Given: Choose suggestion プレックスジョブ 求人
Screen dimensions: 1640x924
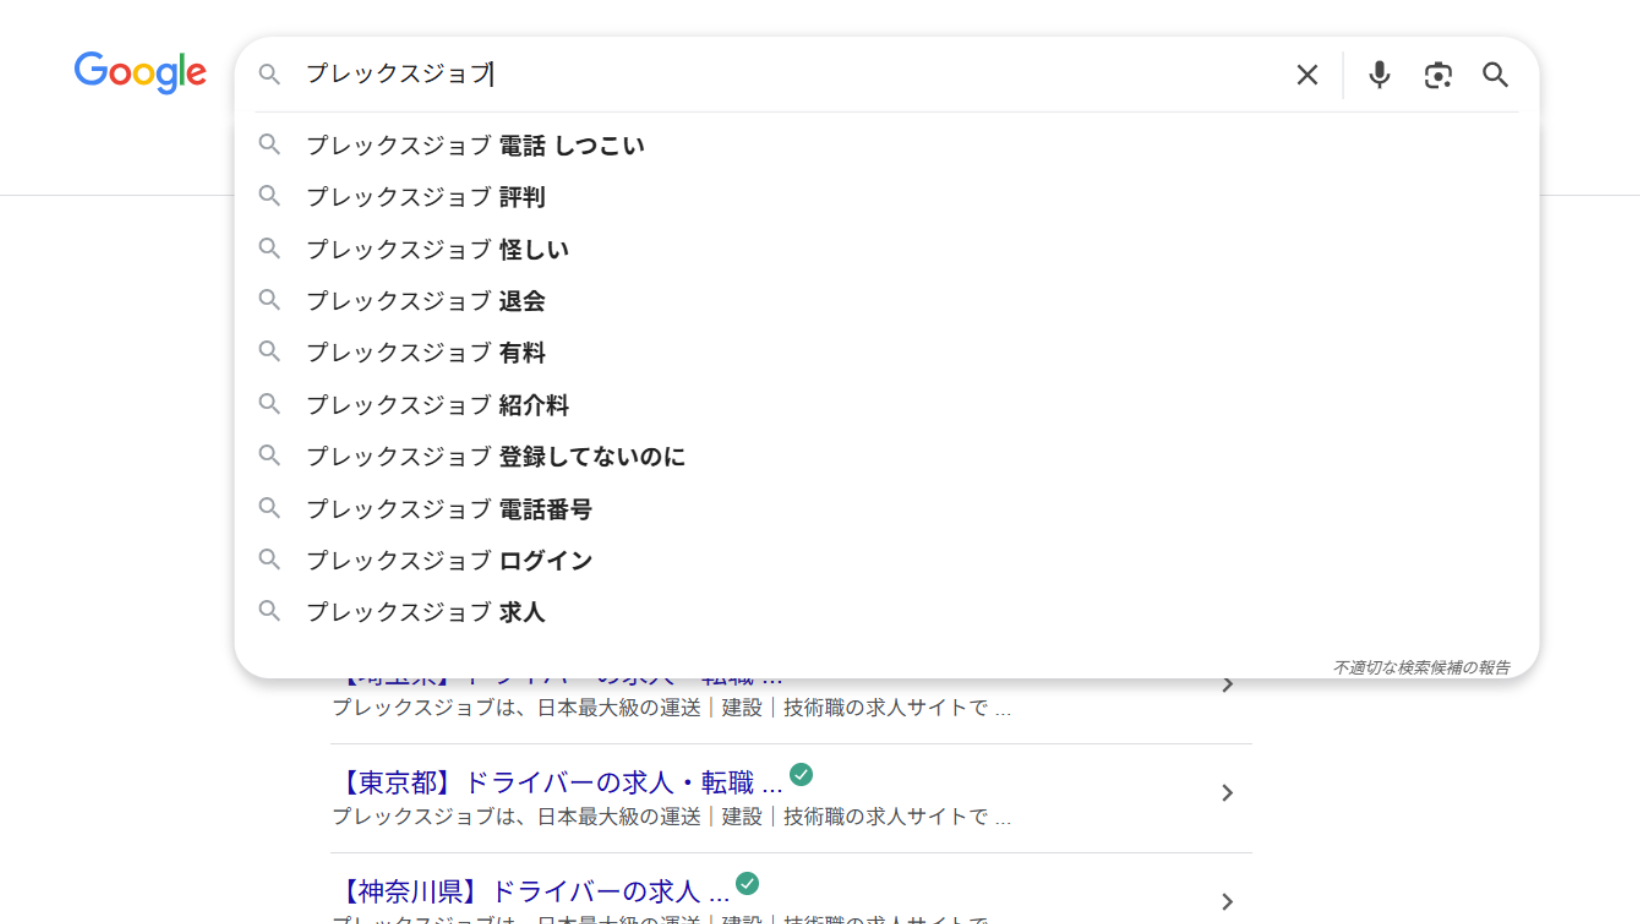Looking at the screenshot, I should click(887, 612).
